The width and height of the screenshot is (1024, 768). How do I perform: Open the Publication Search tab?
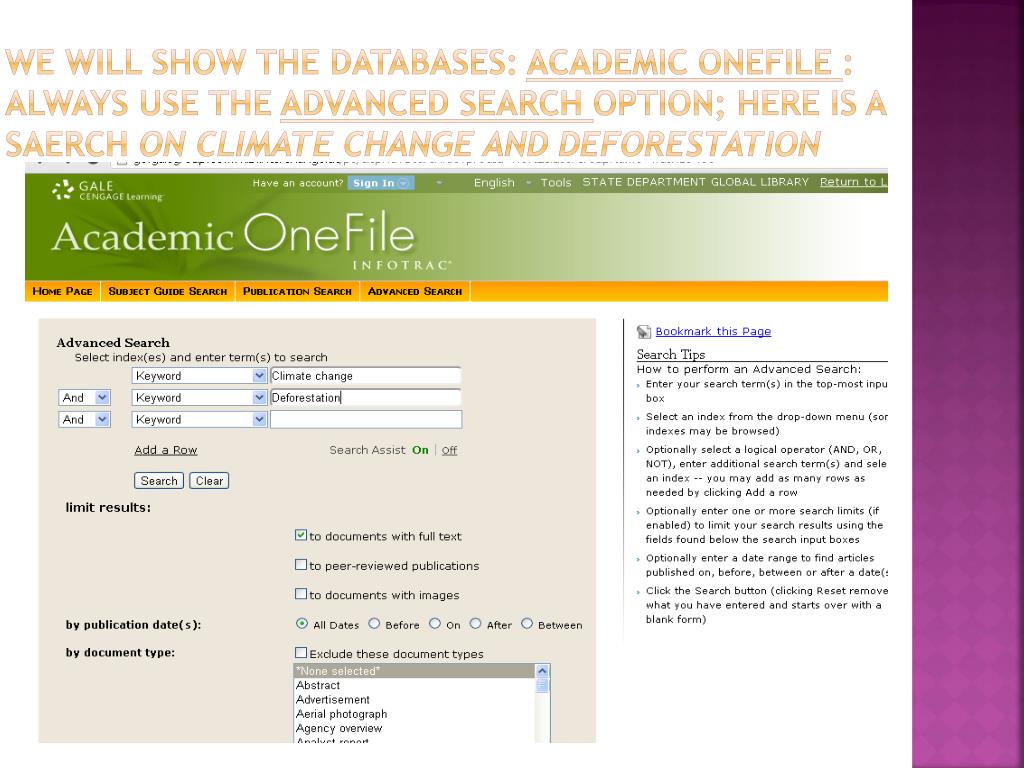click(297, 291)
